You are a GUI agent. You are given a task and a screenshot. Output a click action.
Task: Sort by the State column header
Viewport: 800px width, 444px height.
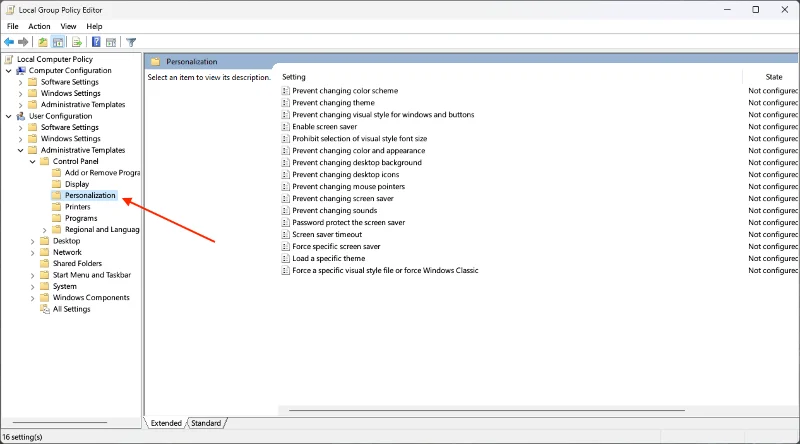tap(772, 77)
